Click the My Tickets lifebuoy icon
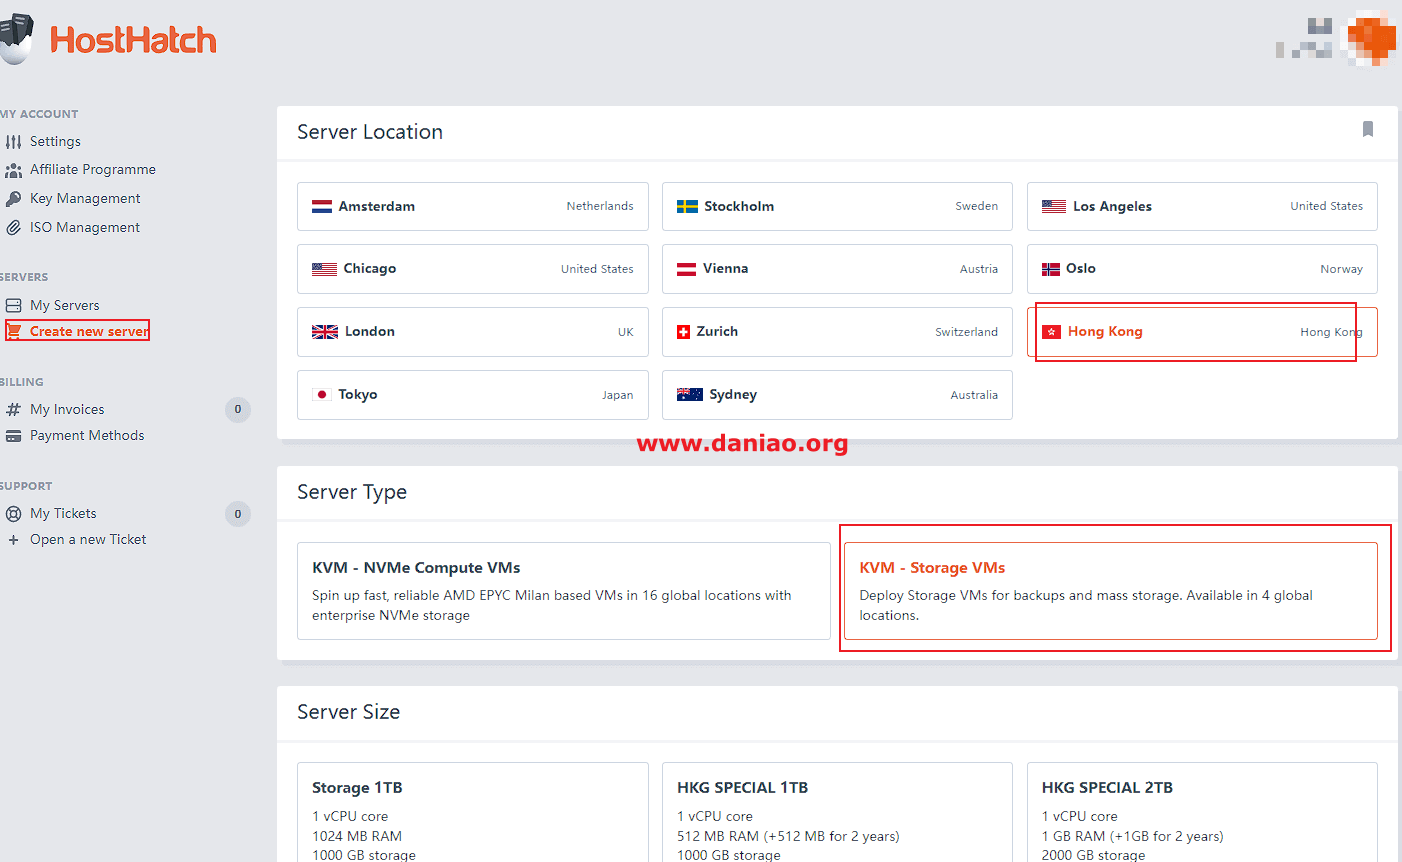Viewport: 1402px width, 862px height. pyautogui.click(x=13, y=514)
